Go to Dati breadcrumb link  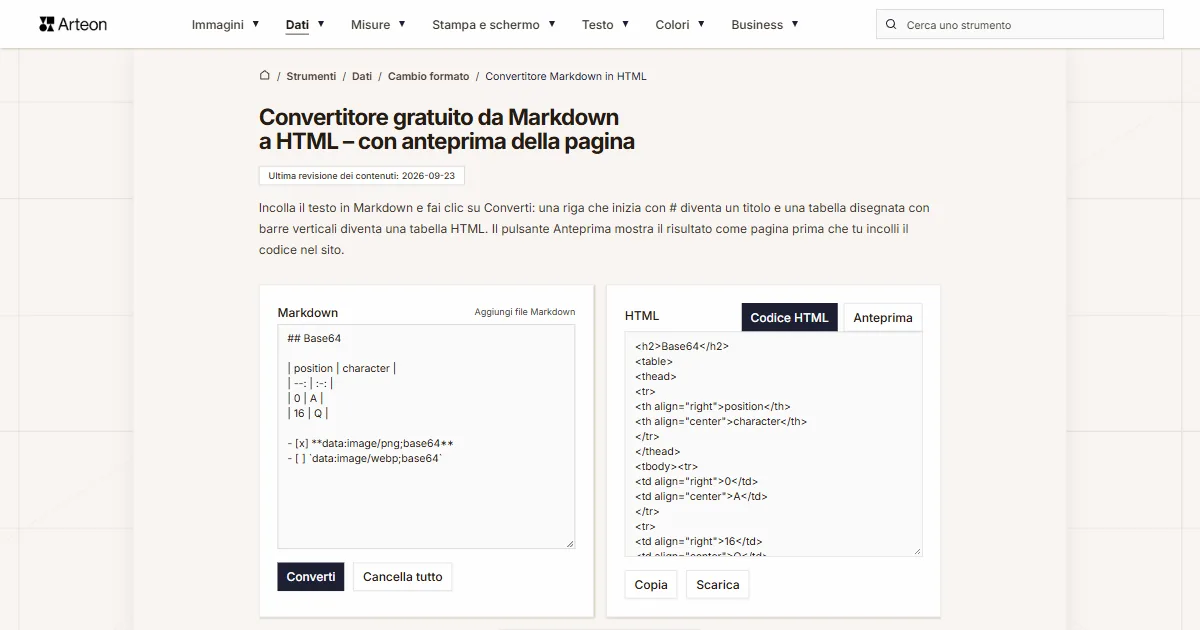[362, 76]
